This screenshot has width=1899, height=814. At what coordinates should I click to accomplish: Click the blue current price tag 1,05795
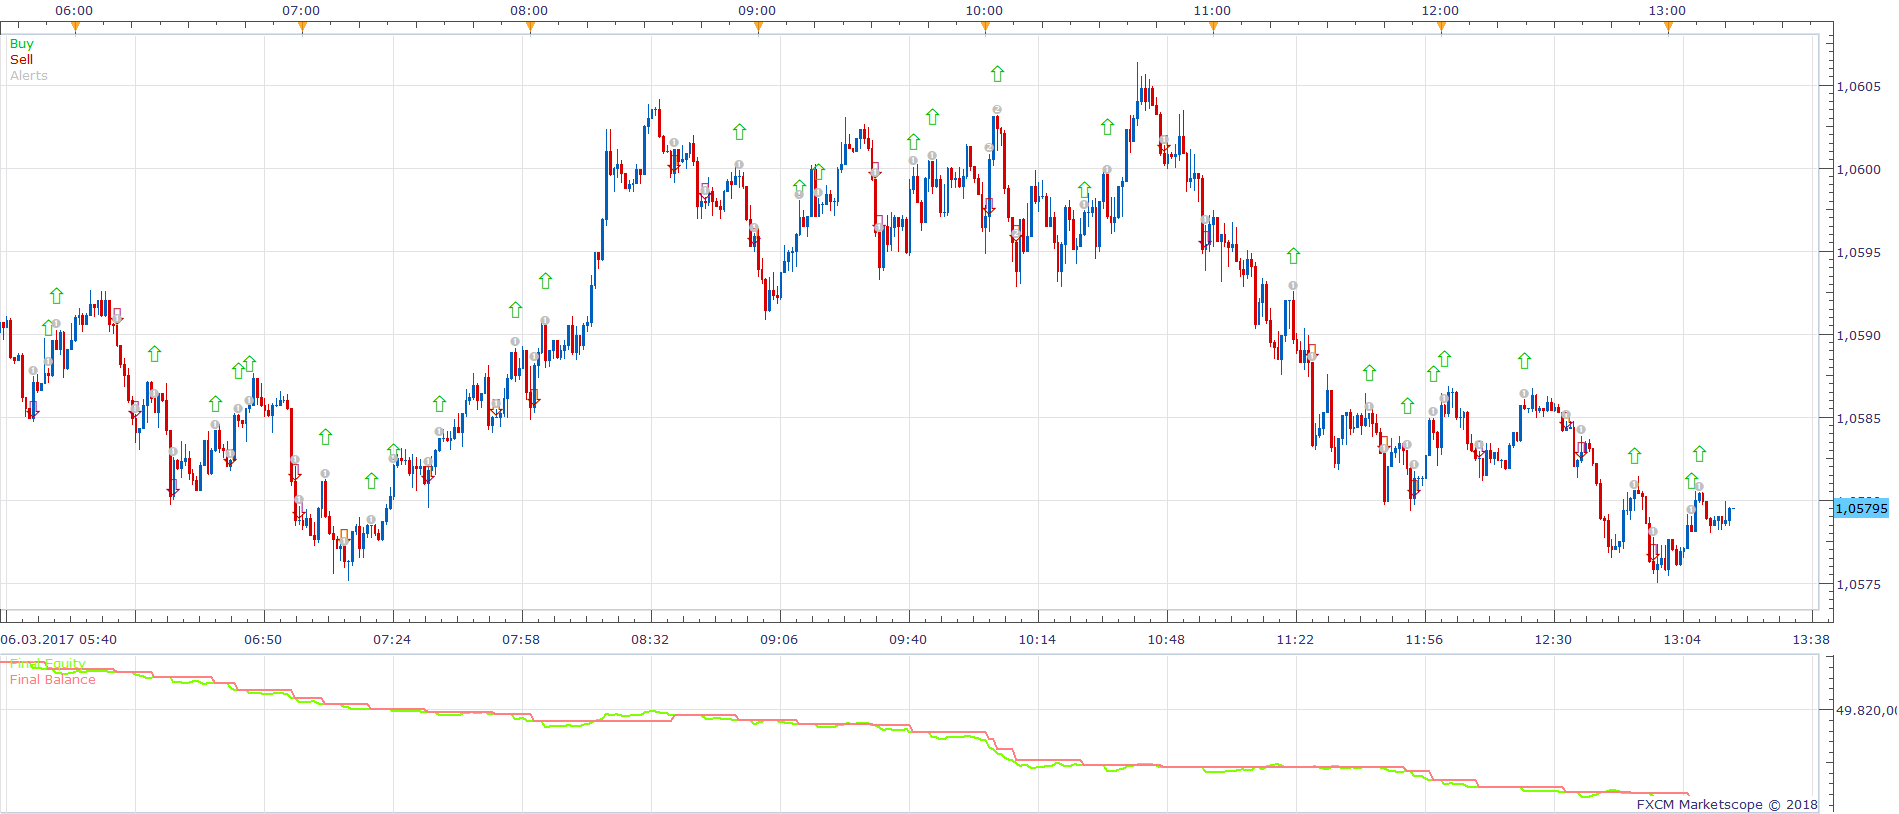[x=1861, y=508]
